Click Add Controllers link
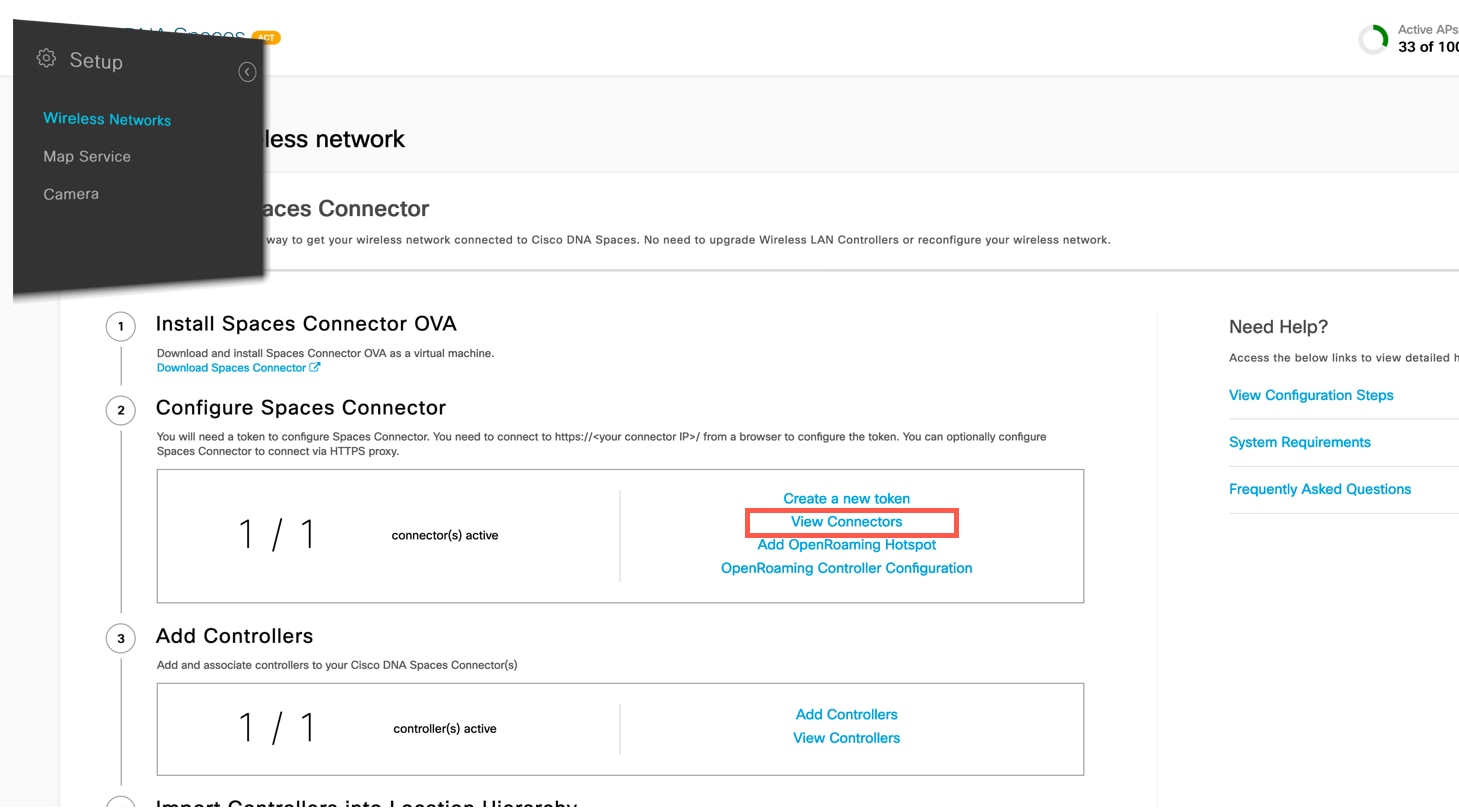 [847, 714]
